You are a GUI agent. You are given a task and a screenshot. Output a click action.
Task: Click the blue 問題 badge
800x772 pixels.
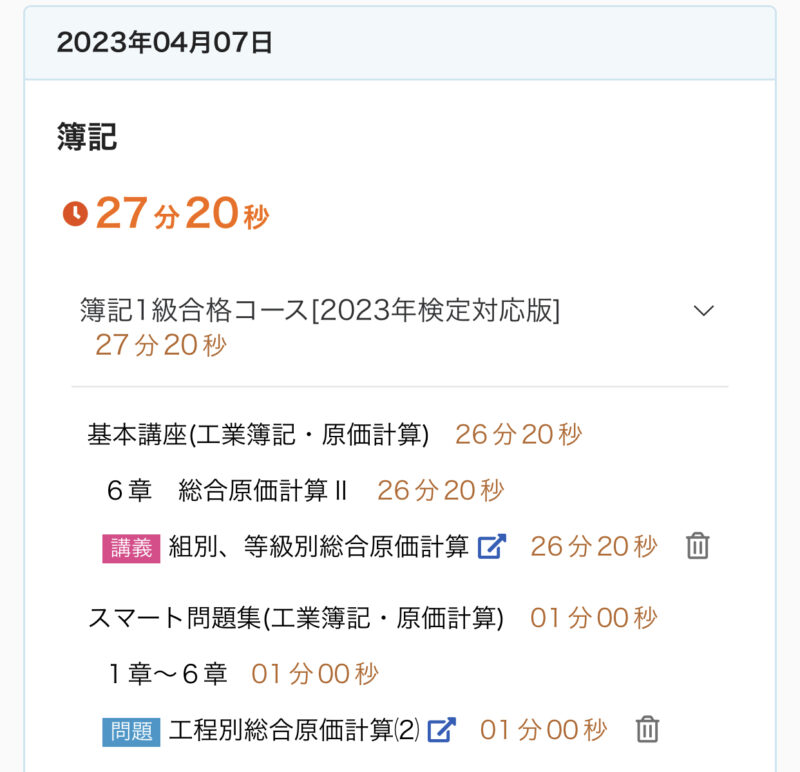tap(131, 731)
